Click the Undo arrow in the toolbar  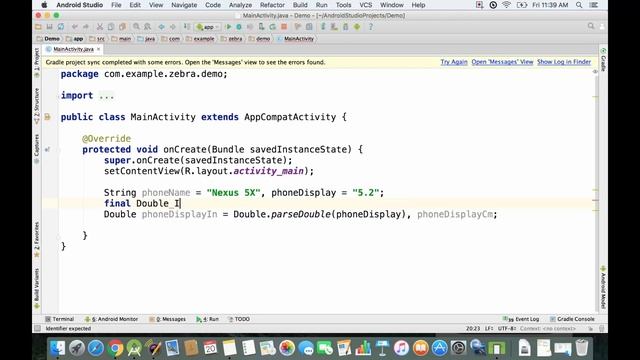[75, 27]
